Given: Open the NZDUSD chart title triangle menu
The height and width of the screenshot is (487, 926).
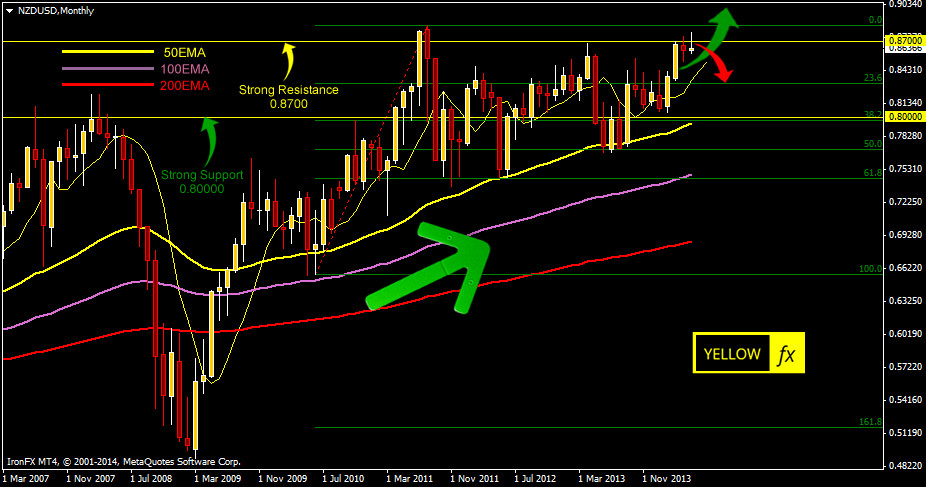Looking at the screenshot, I should [x=8, y=9].
